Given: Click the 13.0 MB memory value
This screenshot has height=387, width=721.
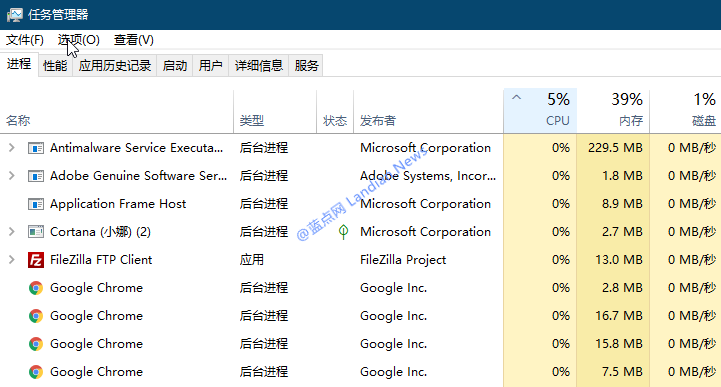Looking at the screenshot, I should click(x=619, y=260).
